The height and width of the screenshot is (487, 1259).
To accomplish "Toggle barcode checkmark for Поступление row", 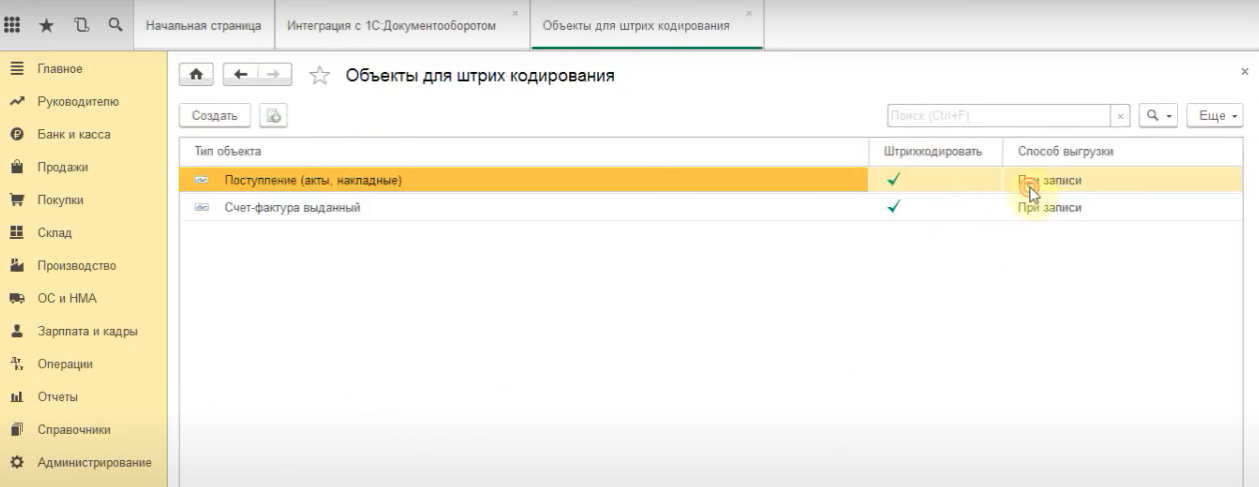I will (894, 180).
